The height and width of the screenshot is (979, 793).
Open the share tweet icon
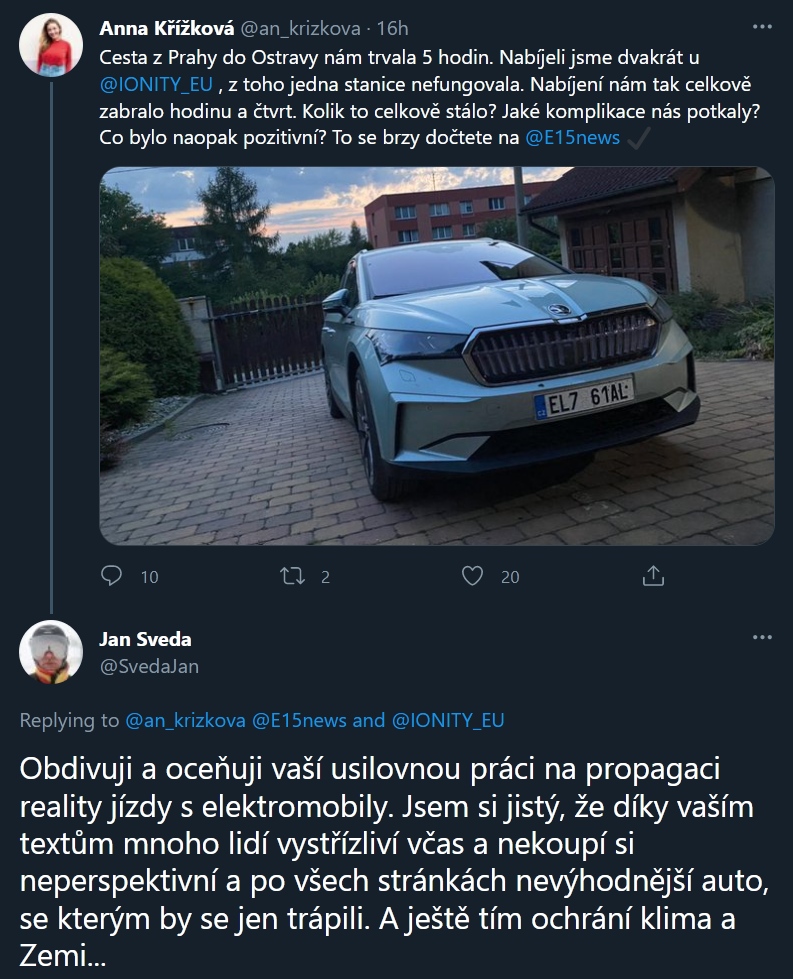click(x=652, y=576)
